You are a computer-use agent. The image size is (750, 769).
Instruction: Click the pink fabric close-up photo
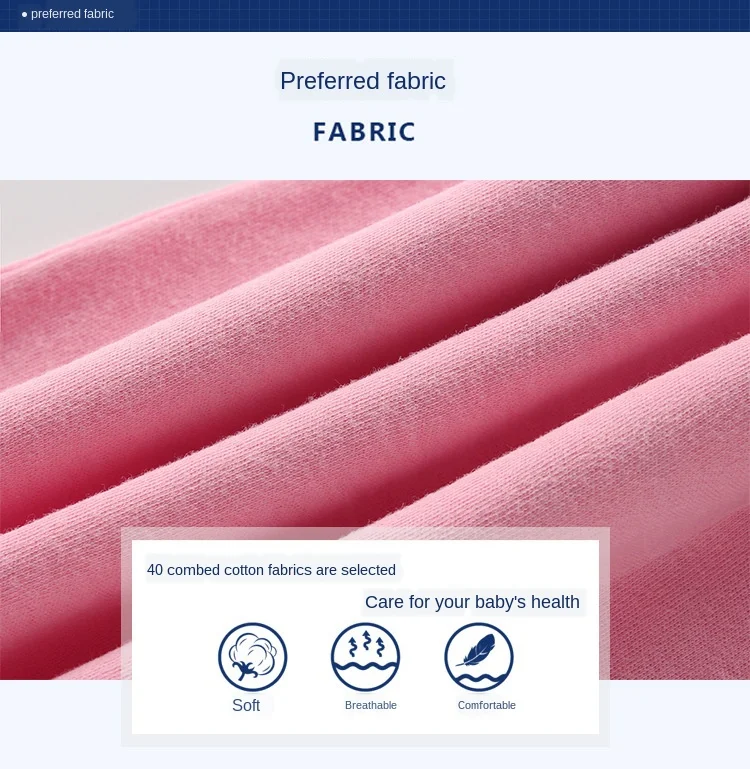pyautogui.click(x=375, y=353)
